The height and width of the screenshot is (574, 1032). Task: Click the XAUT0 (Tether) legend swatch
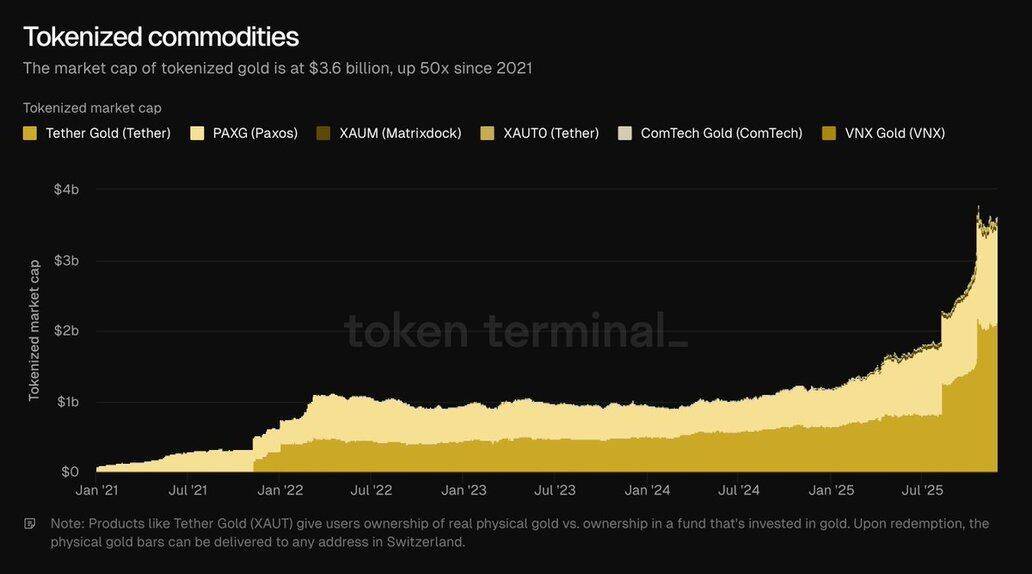tap(487, 133)
